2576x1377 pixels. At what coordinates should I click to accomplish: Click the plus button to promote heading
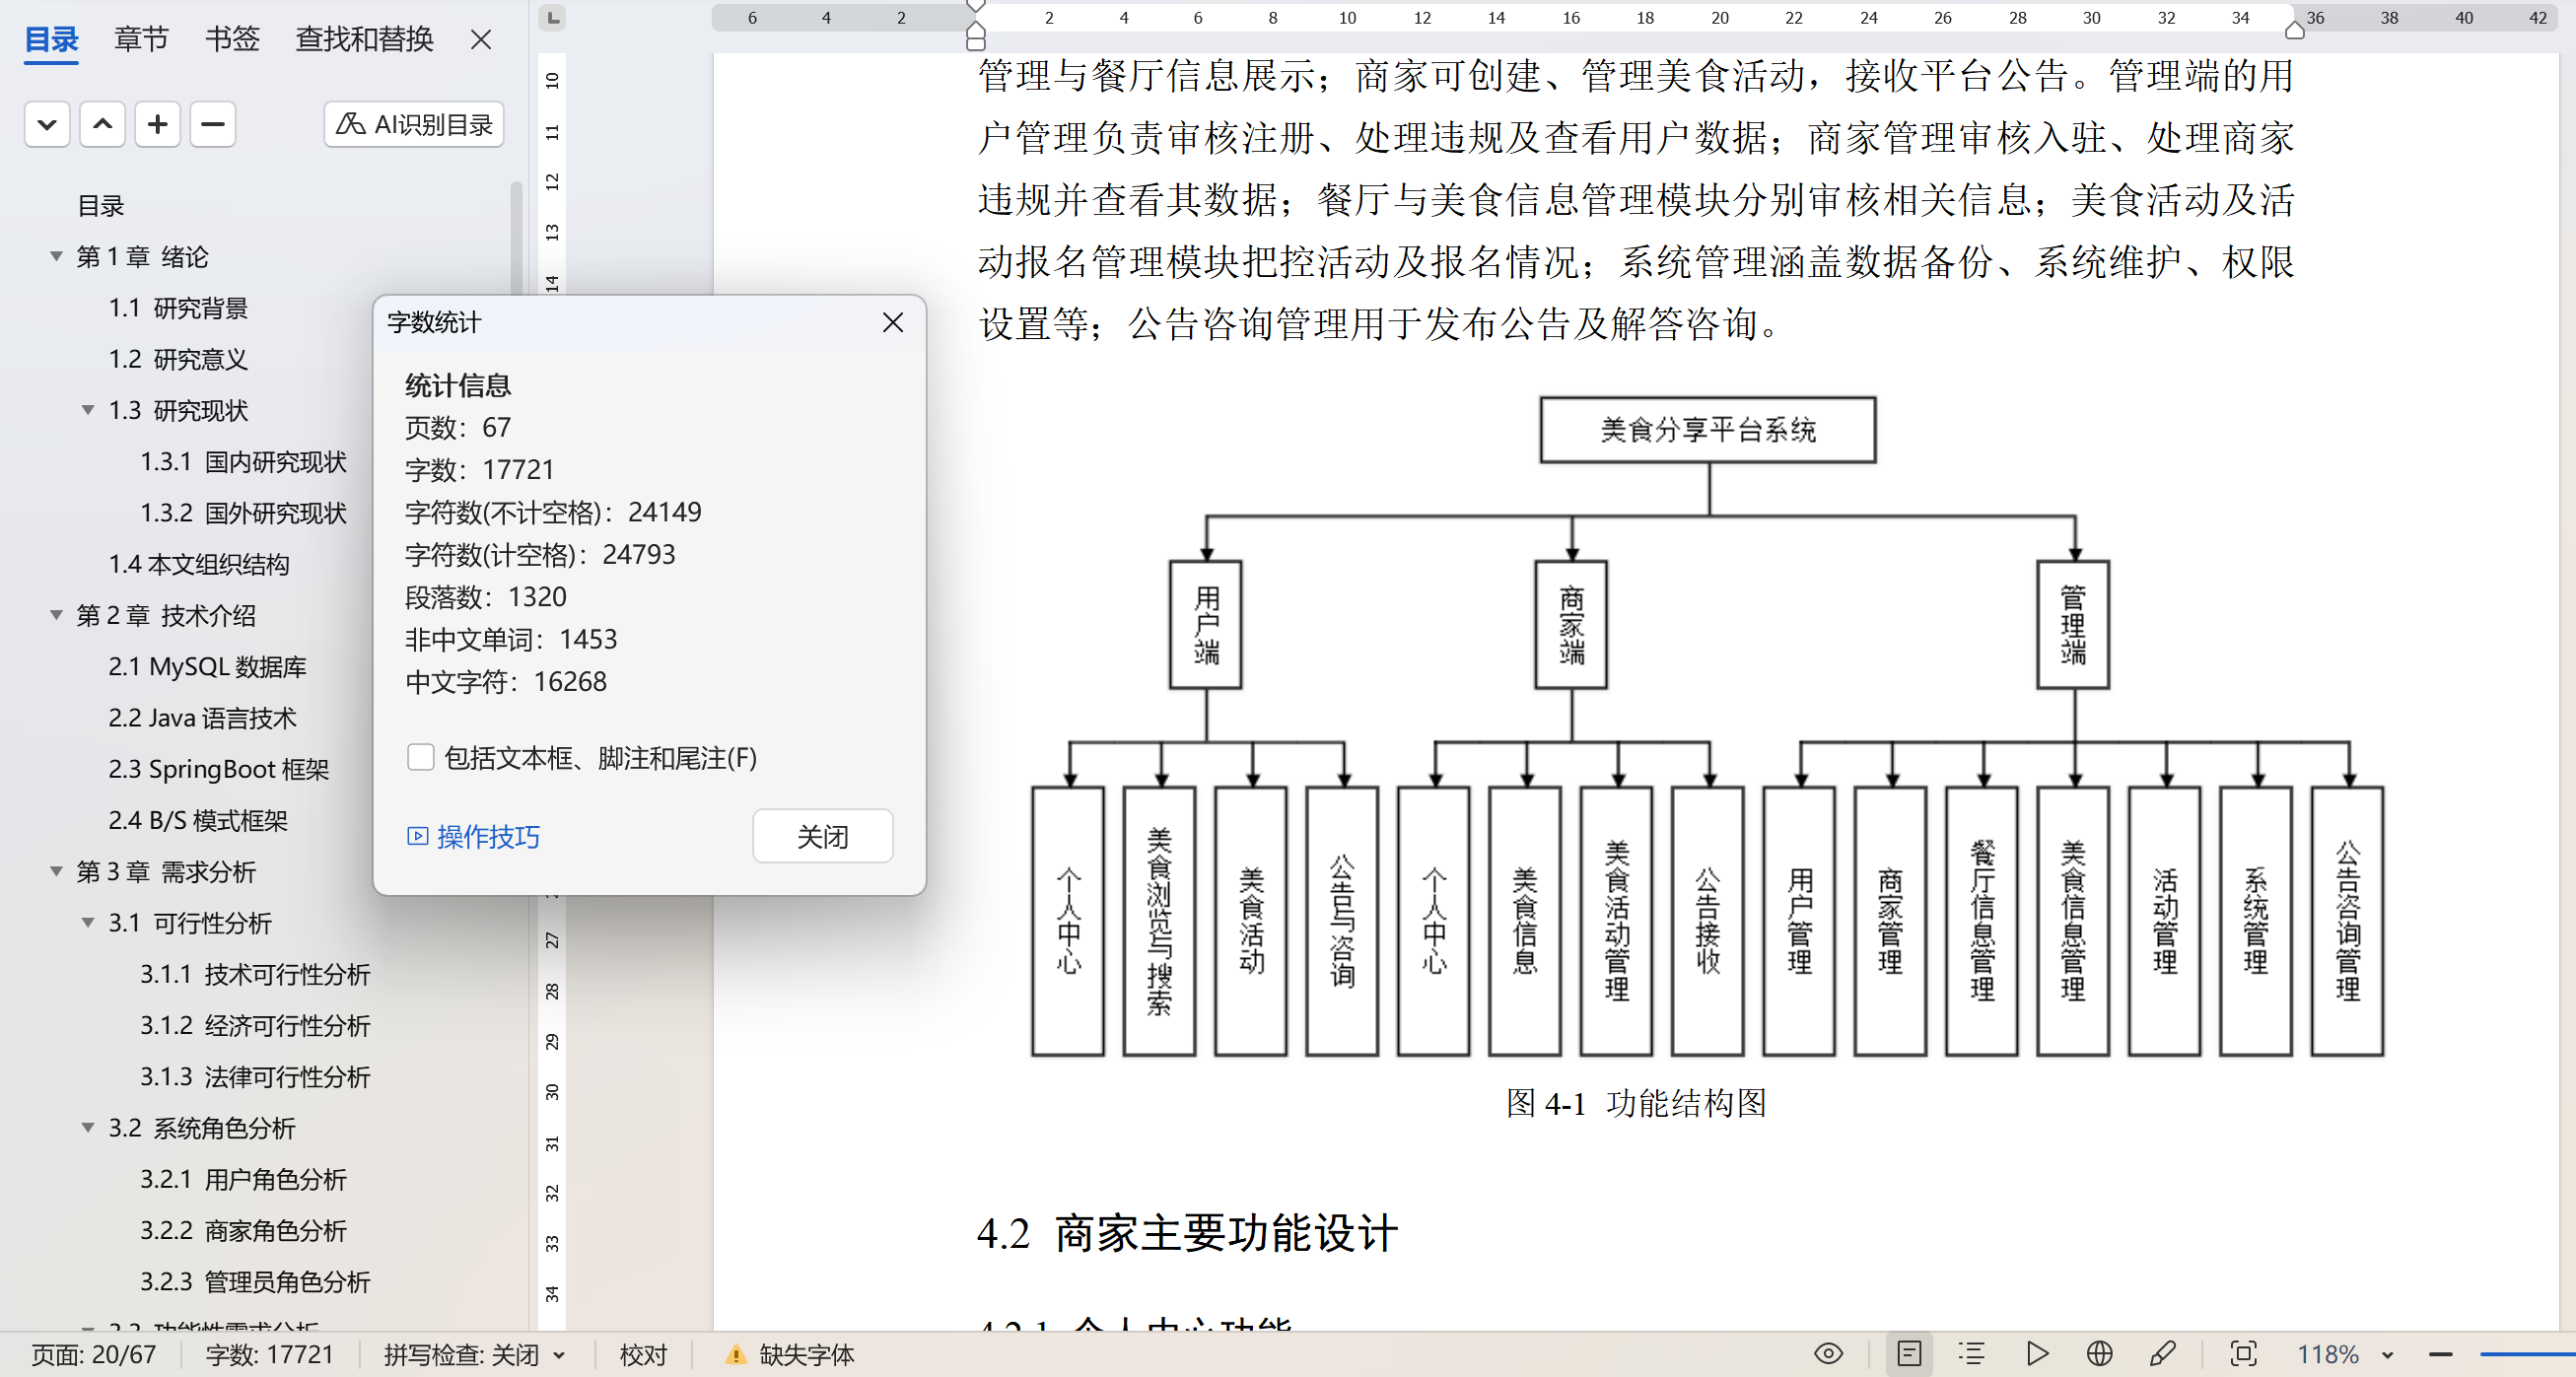(x=157, y=124)
